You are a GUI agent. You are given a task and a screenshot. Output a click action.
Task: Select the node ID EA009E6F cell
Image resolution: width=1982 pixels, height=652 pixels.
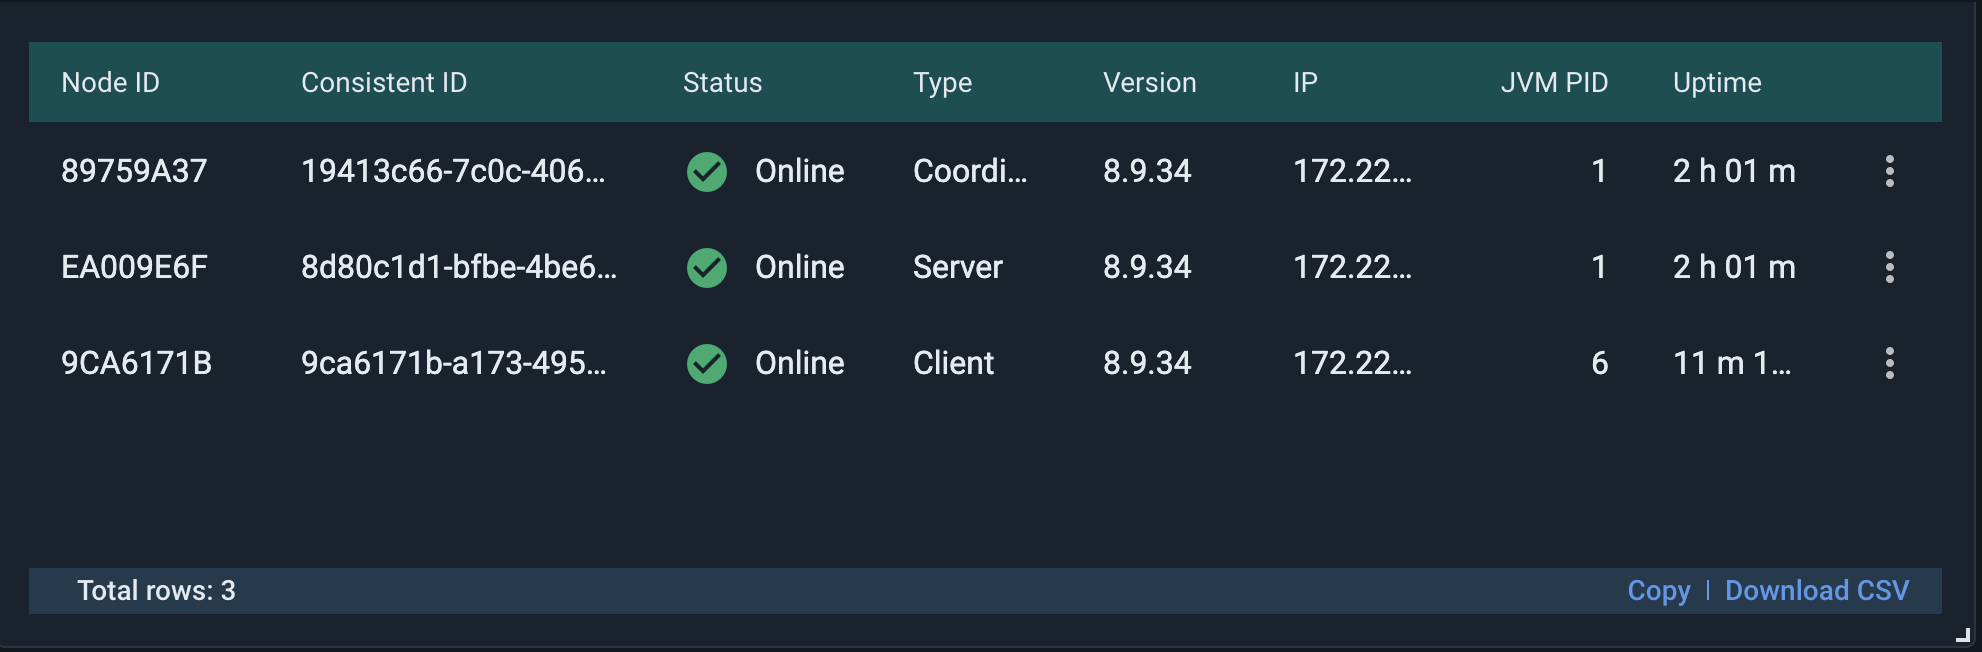134,267
